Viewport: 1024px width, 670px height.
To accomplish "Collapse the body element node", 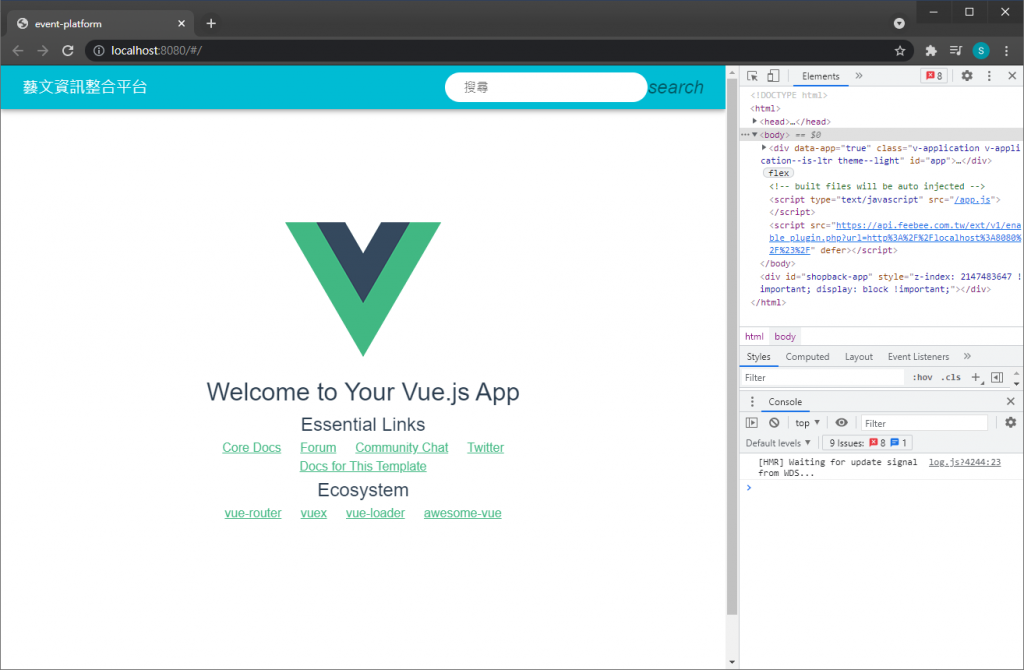I will coord(755,135).
